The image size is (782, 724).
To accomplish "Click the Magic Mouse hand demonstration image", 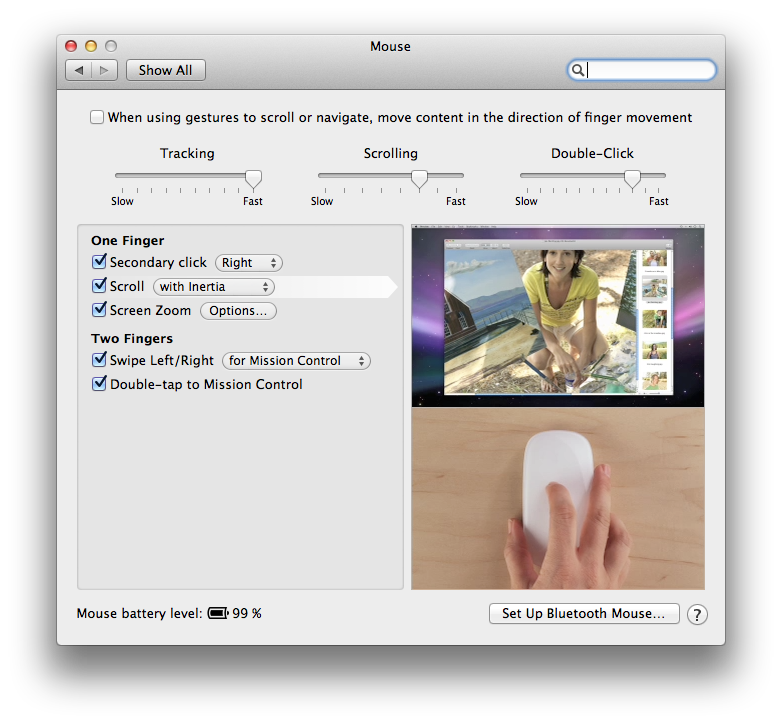I will [x=558, y=498].
